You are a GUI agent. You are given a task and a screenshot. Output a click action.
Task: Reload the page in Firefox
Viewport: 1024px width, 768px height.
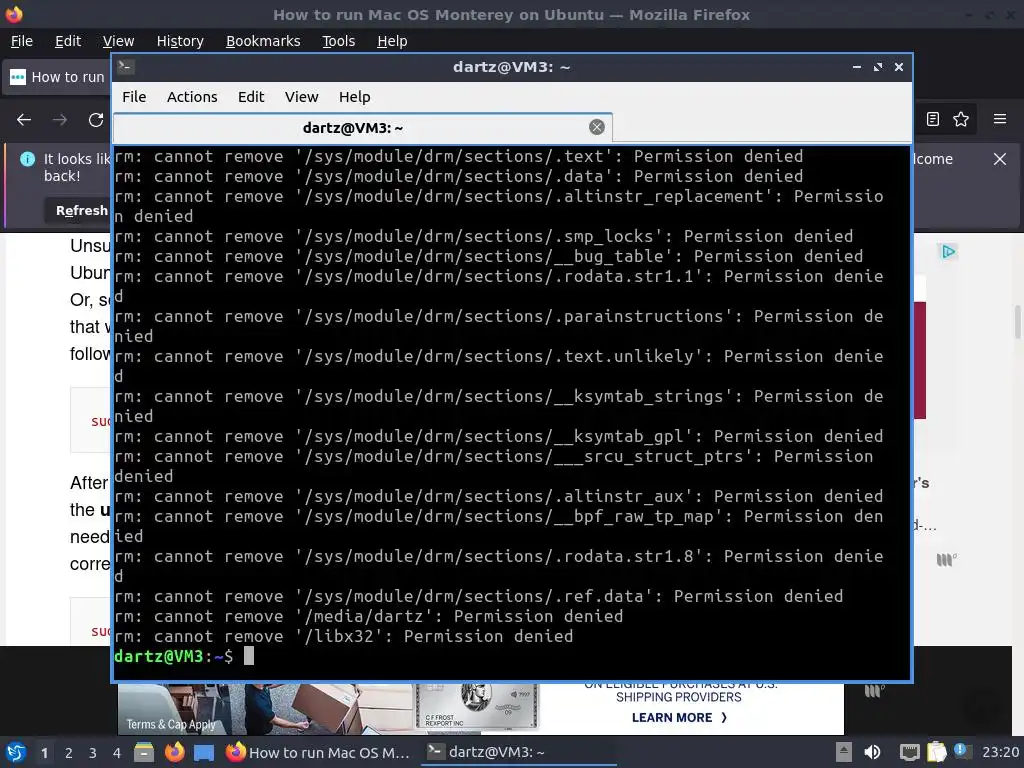(x=96, y=120)
